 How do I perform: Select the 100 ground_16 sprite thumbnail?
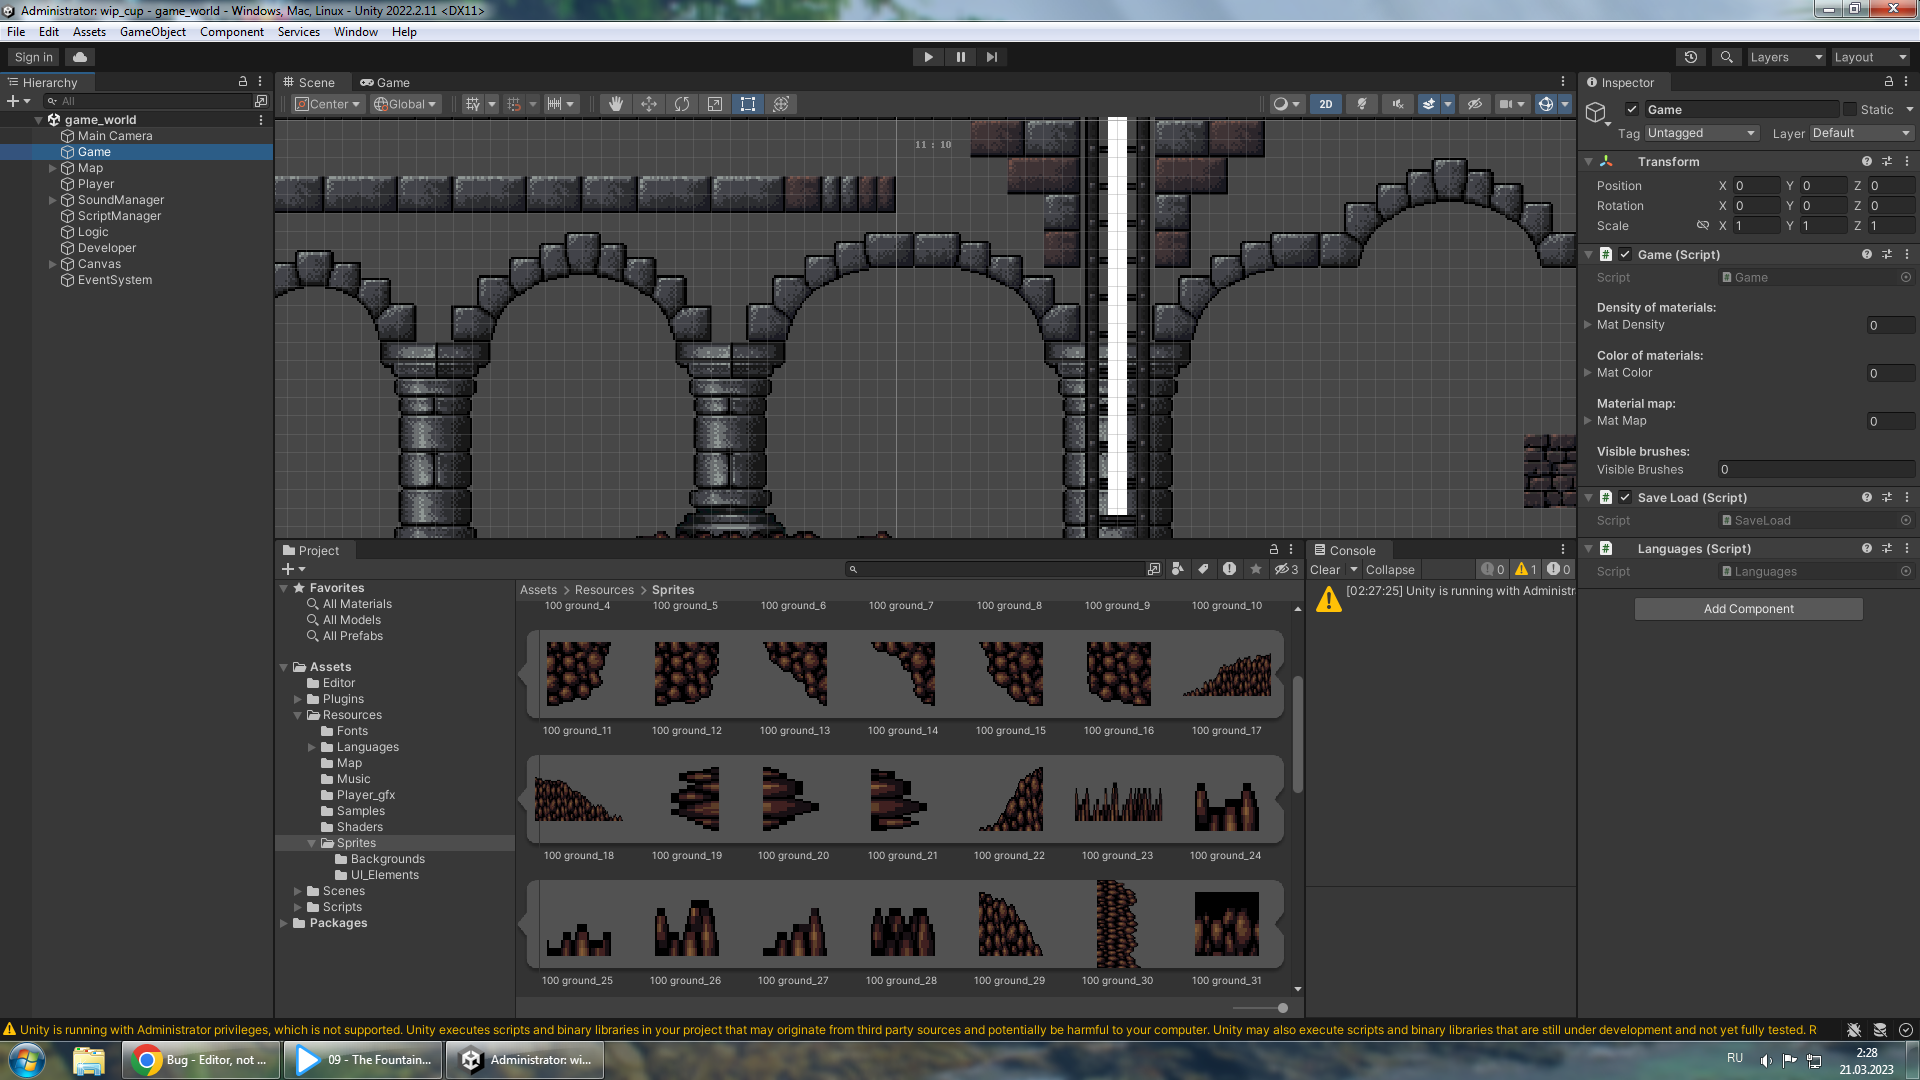(x=1118, y=675)
